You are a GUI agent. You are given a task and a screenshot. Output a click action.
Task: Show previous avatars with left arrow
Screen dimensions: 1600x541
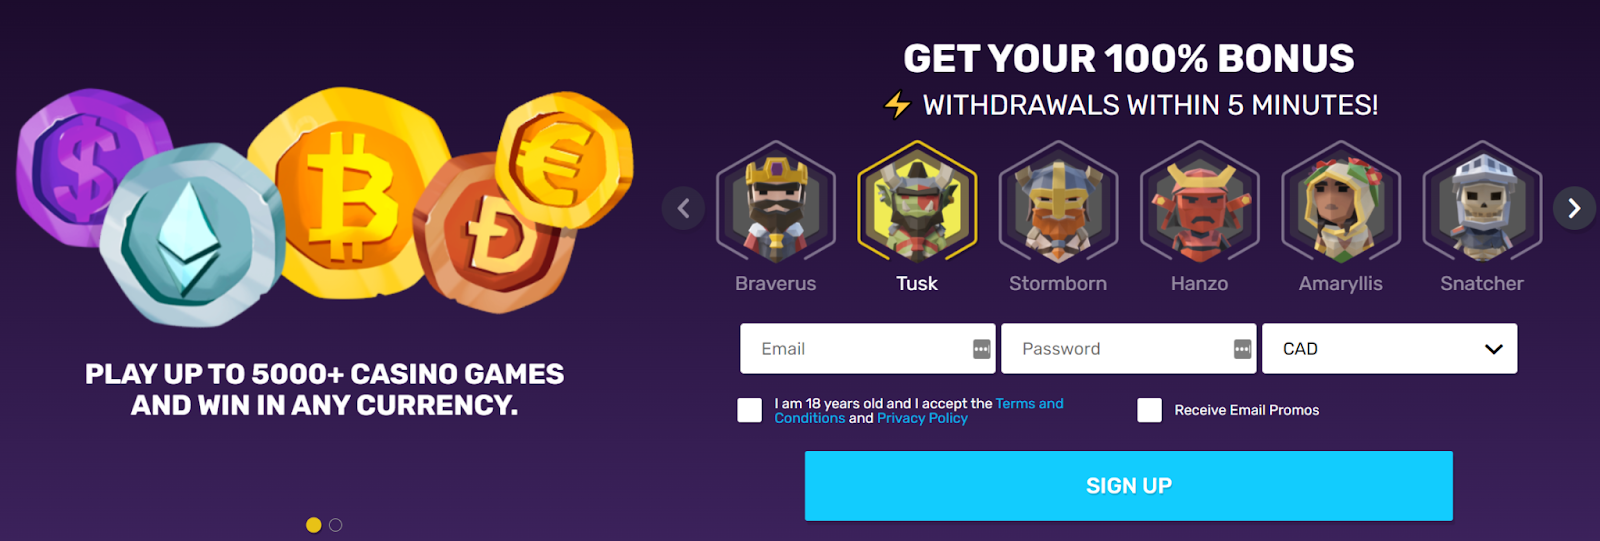pos(684,208)
